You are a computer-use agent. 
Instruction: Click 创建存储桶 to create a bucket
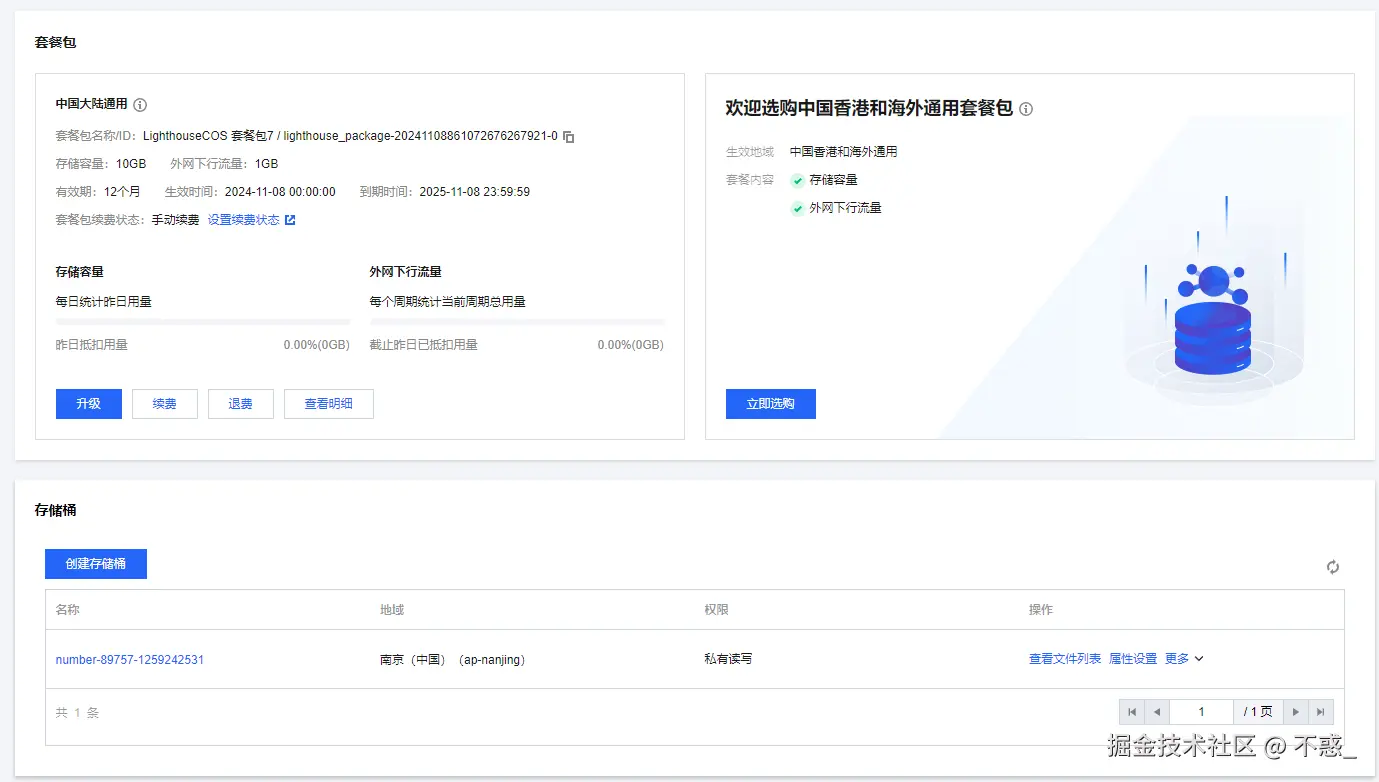95,563
